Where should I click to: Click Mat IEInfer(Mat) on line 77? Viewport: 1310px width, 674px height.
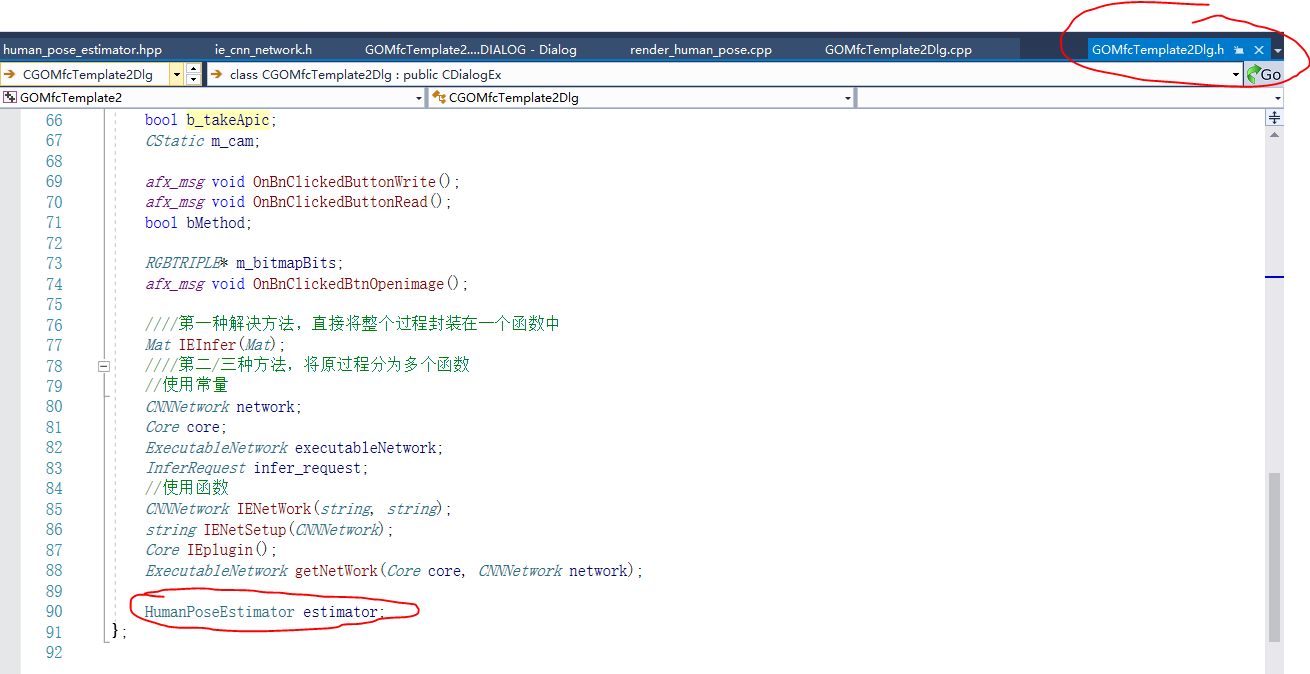[x=215, y=345]
